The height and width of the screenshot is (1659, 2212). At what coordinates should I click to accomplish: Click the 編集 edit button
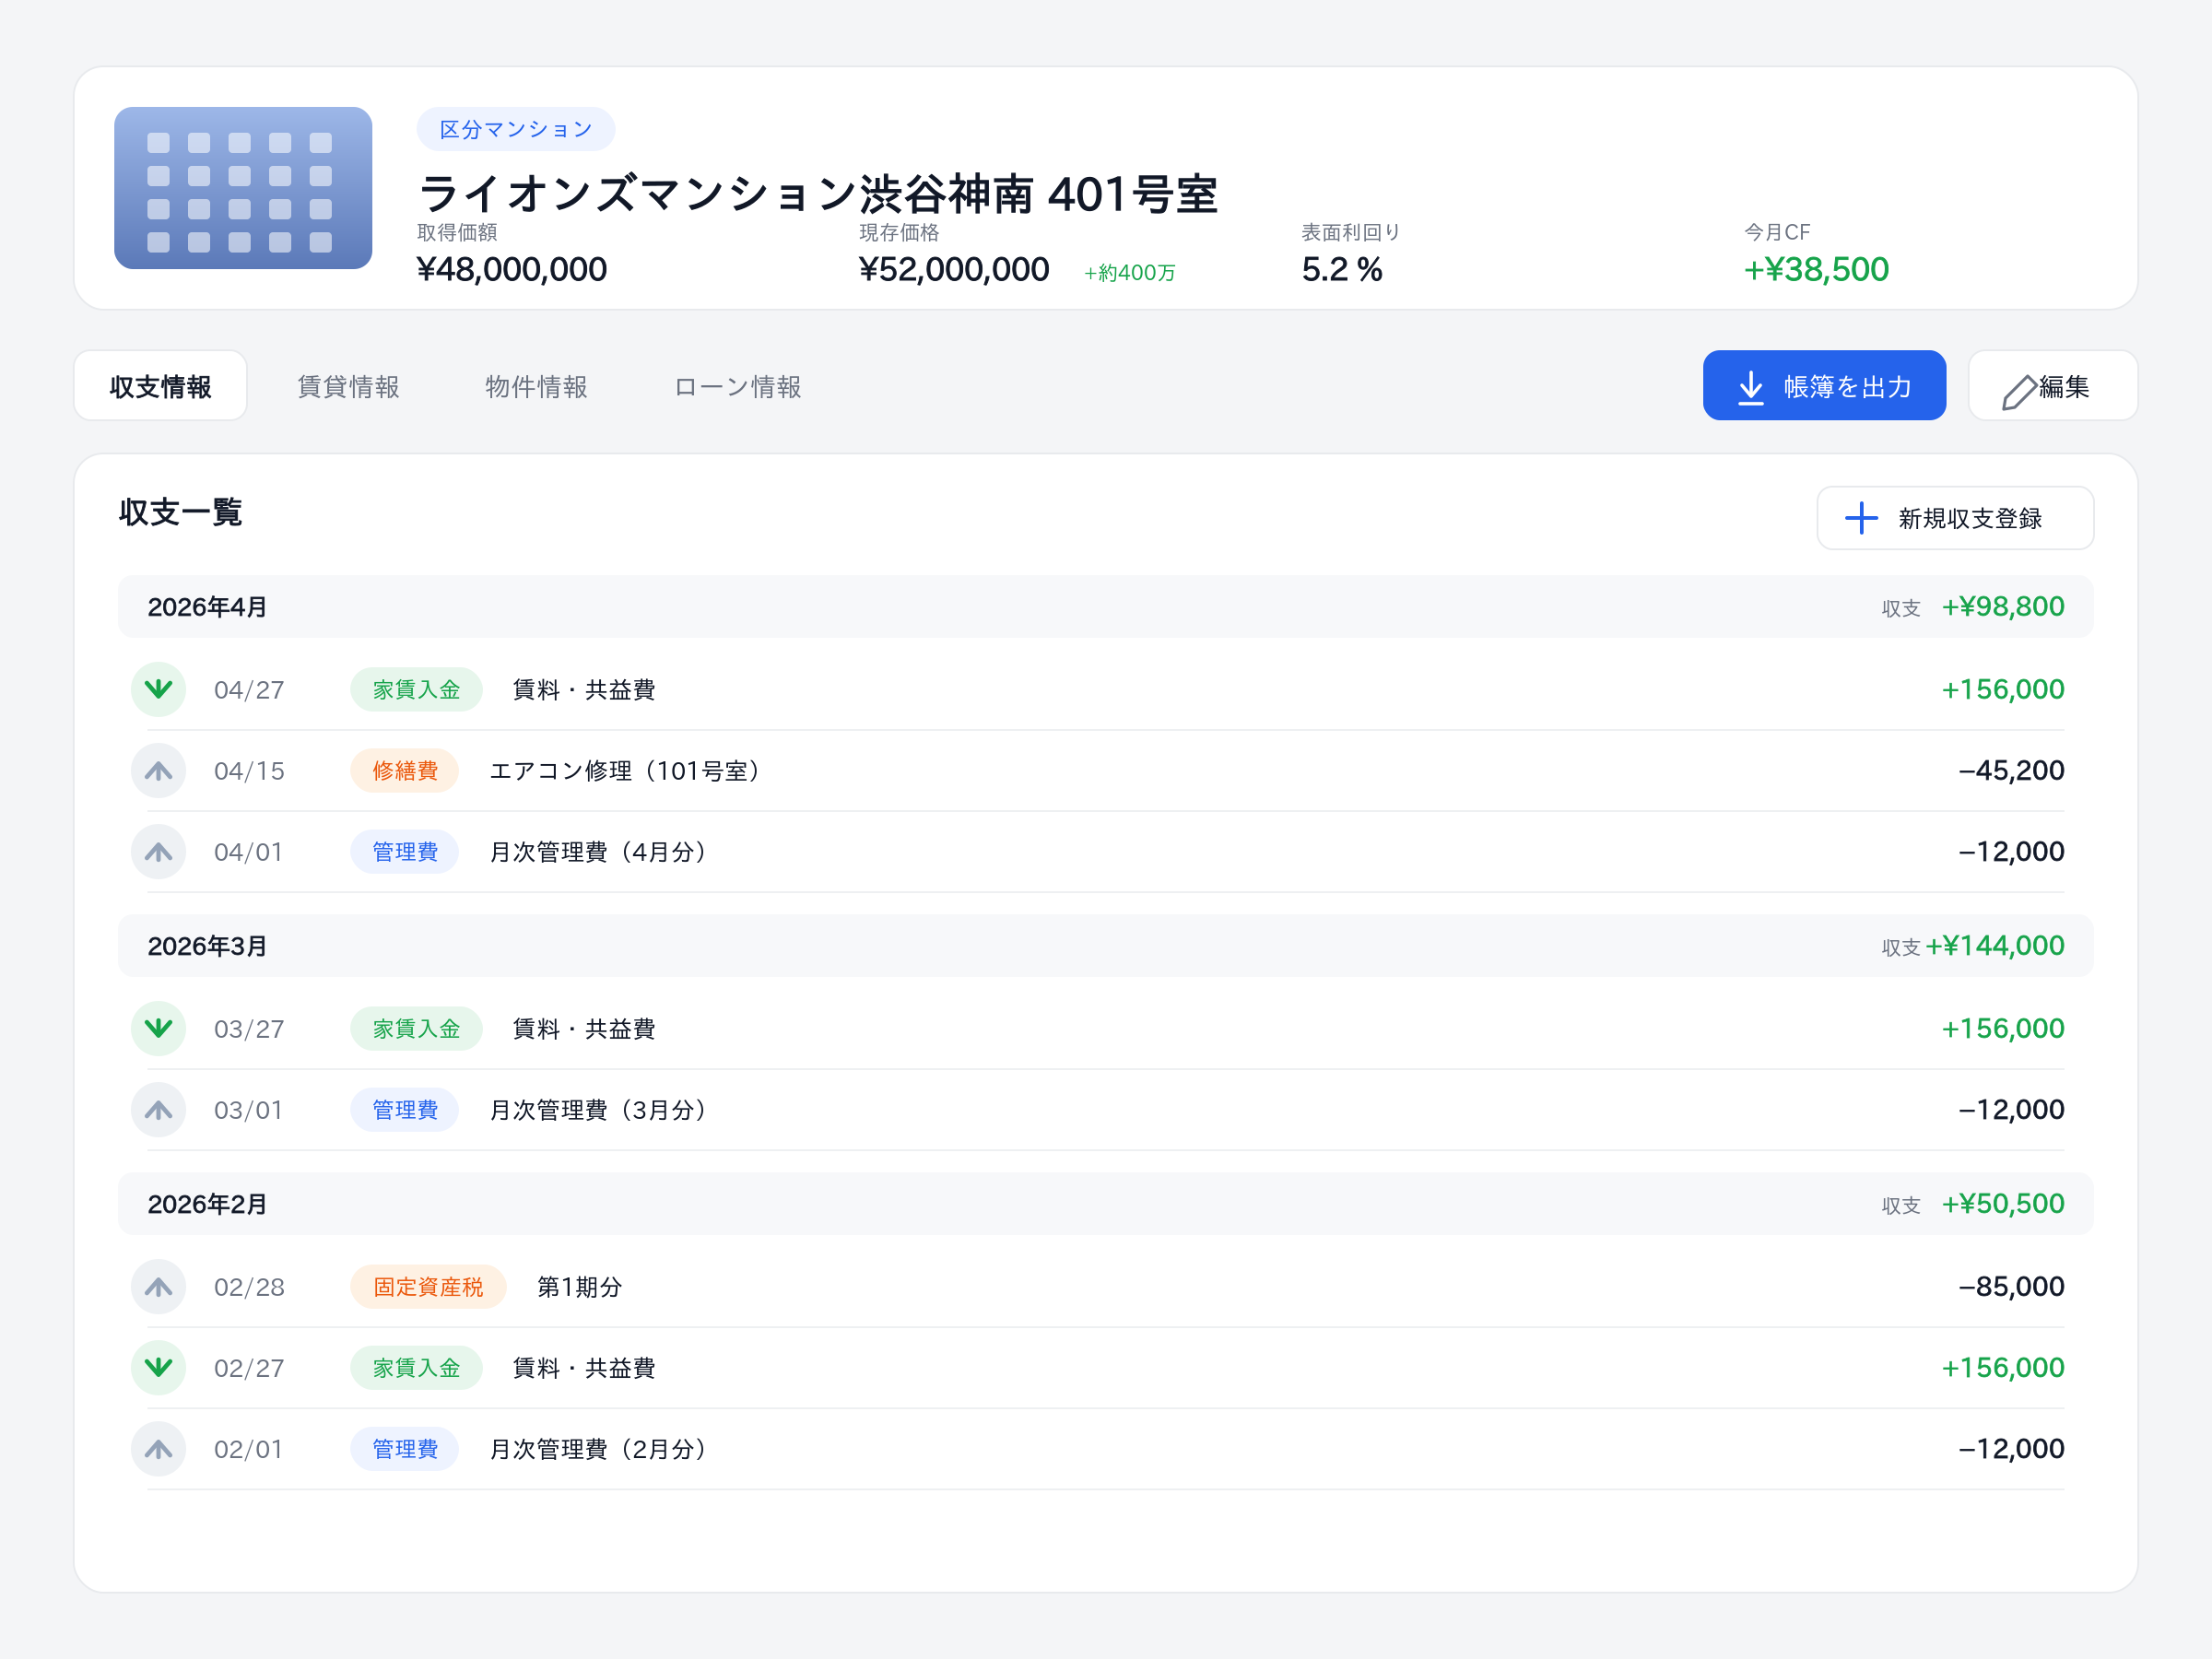coord(2052,386)
